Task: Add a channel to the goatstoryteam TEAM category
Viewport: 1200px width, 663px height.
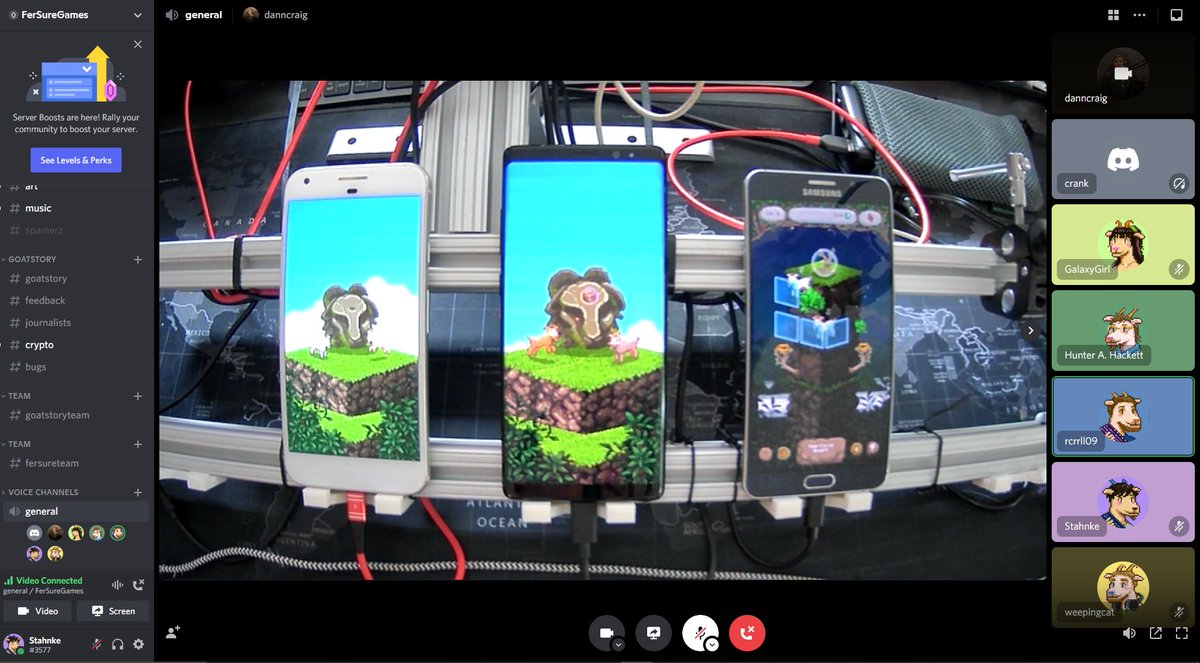Action: point(138,396)
